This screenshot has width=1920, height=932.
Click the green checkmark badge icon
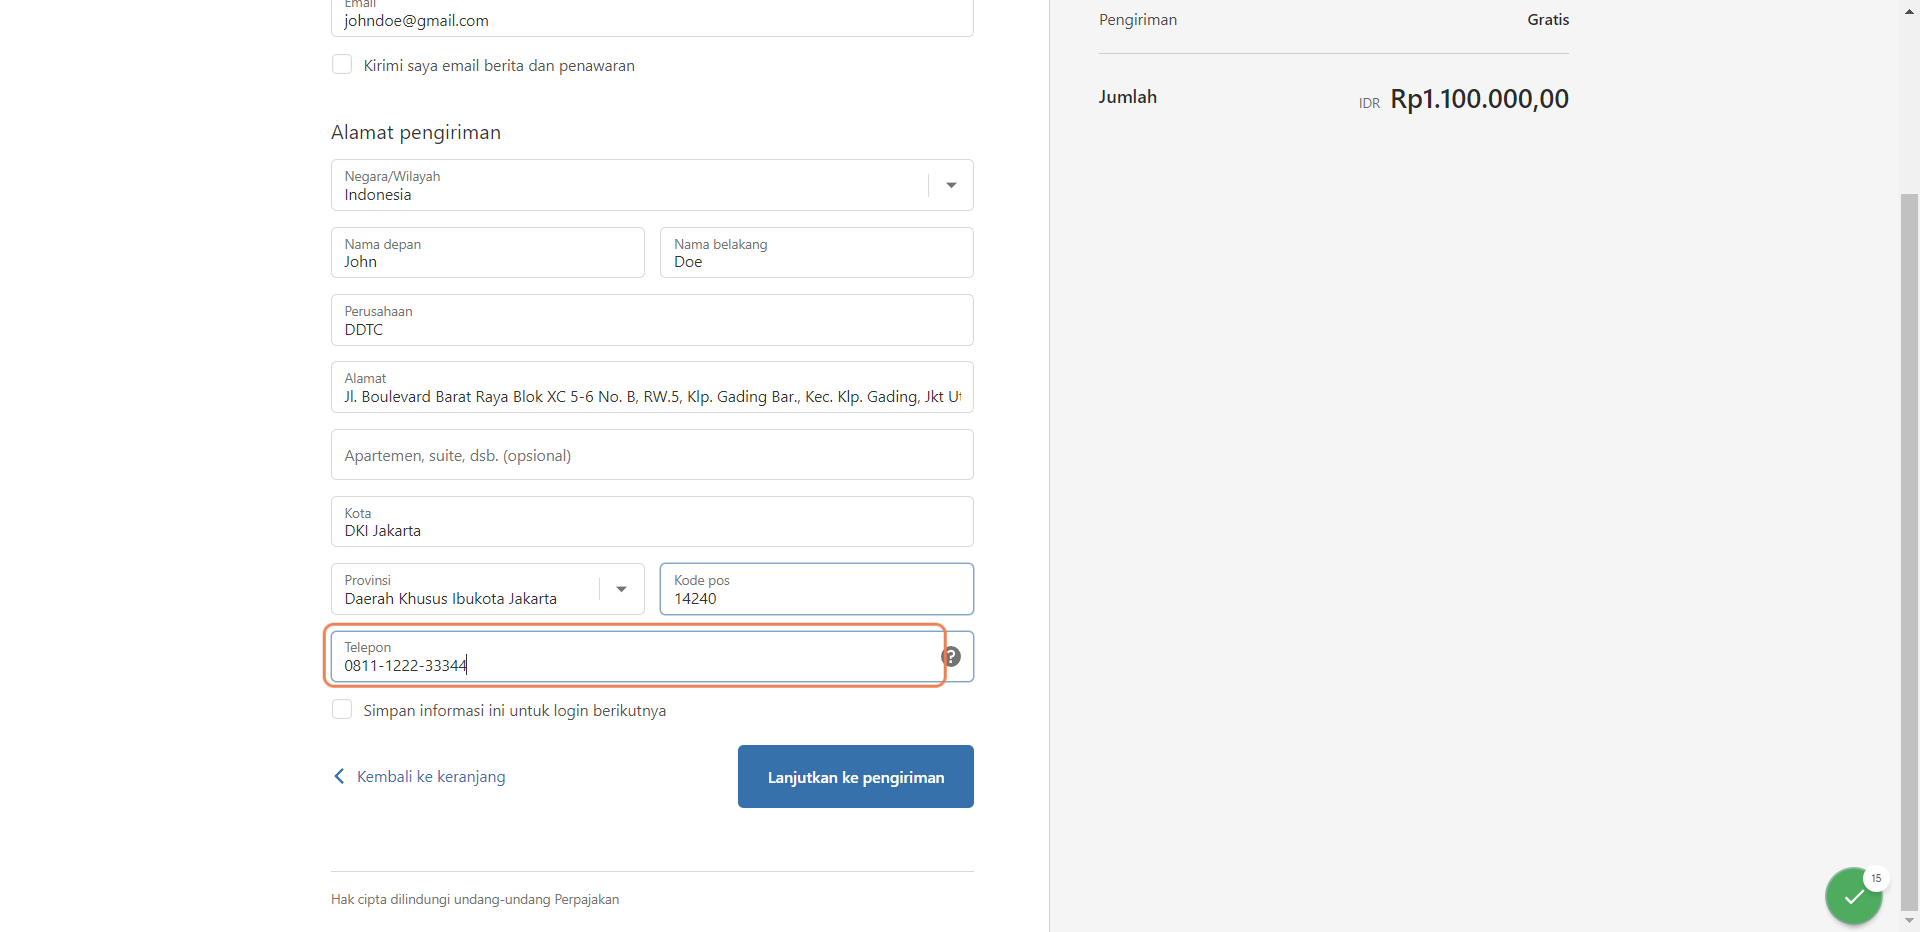[1853, 896]
